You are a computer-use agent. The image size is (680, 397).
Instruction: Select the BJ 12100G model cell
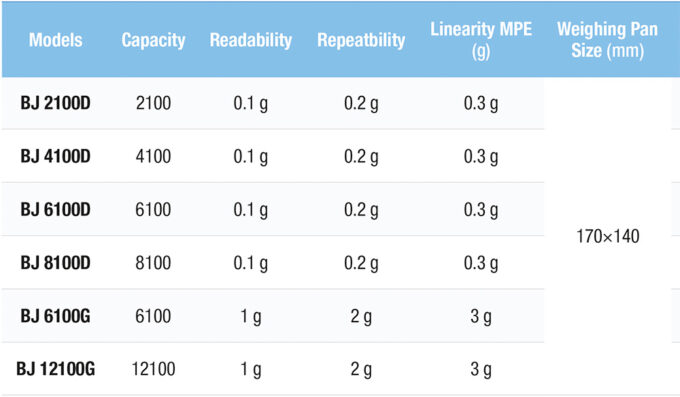click(x=56, y=369)
